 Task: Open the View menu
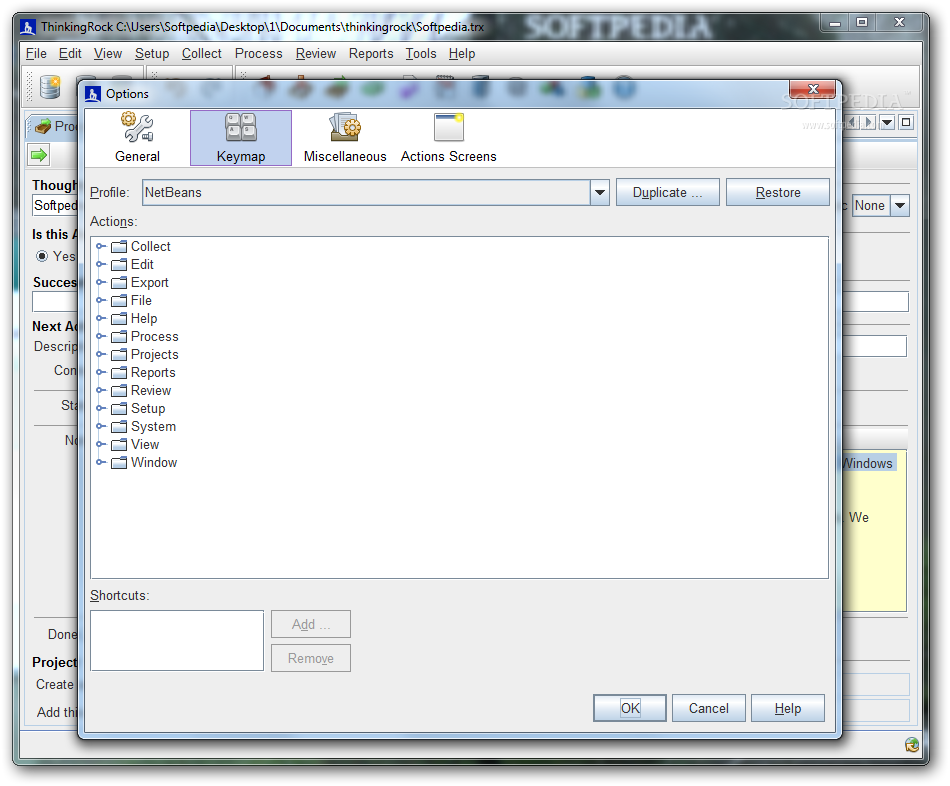point(108,54)
